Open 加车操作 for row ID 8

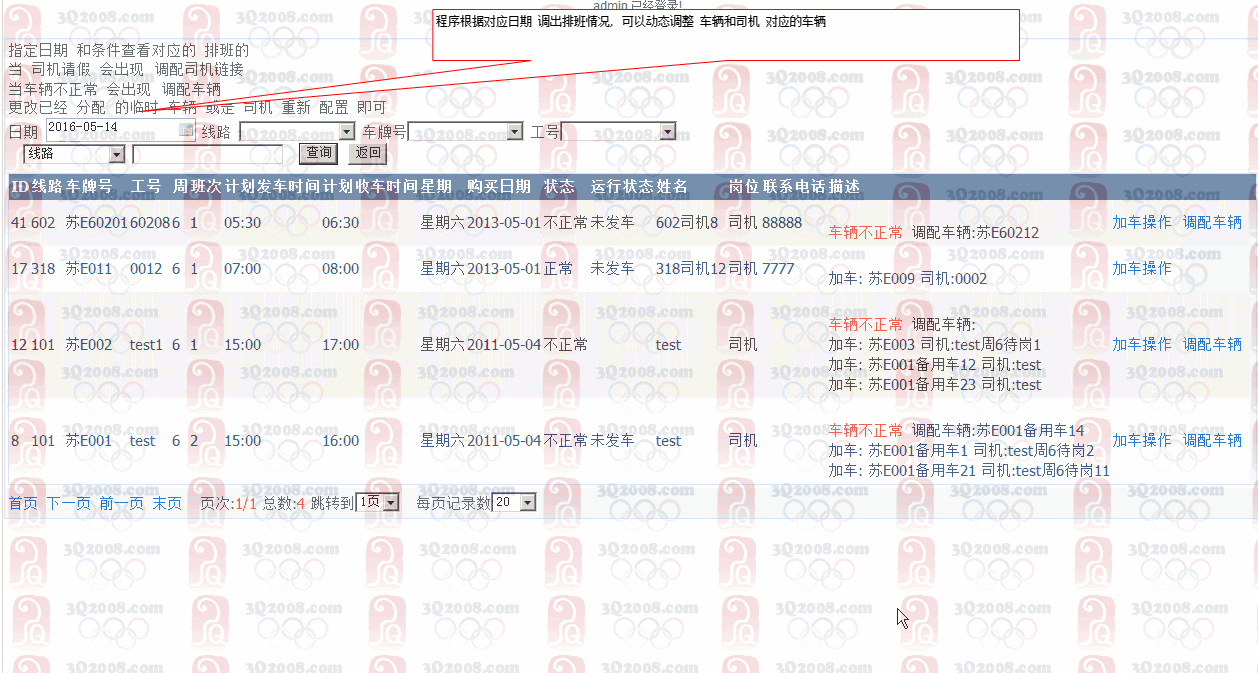[x=1142, y=440]
